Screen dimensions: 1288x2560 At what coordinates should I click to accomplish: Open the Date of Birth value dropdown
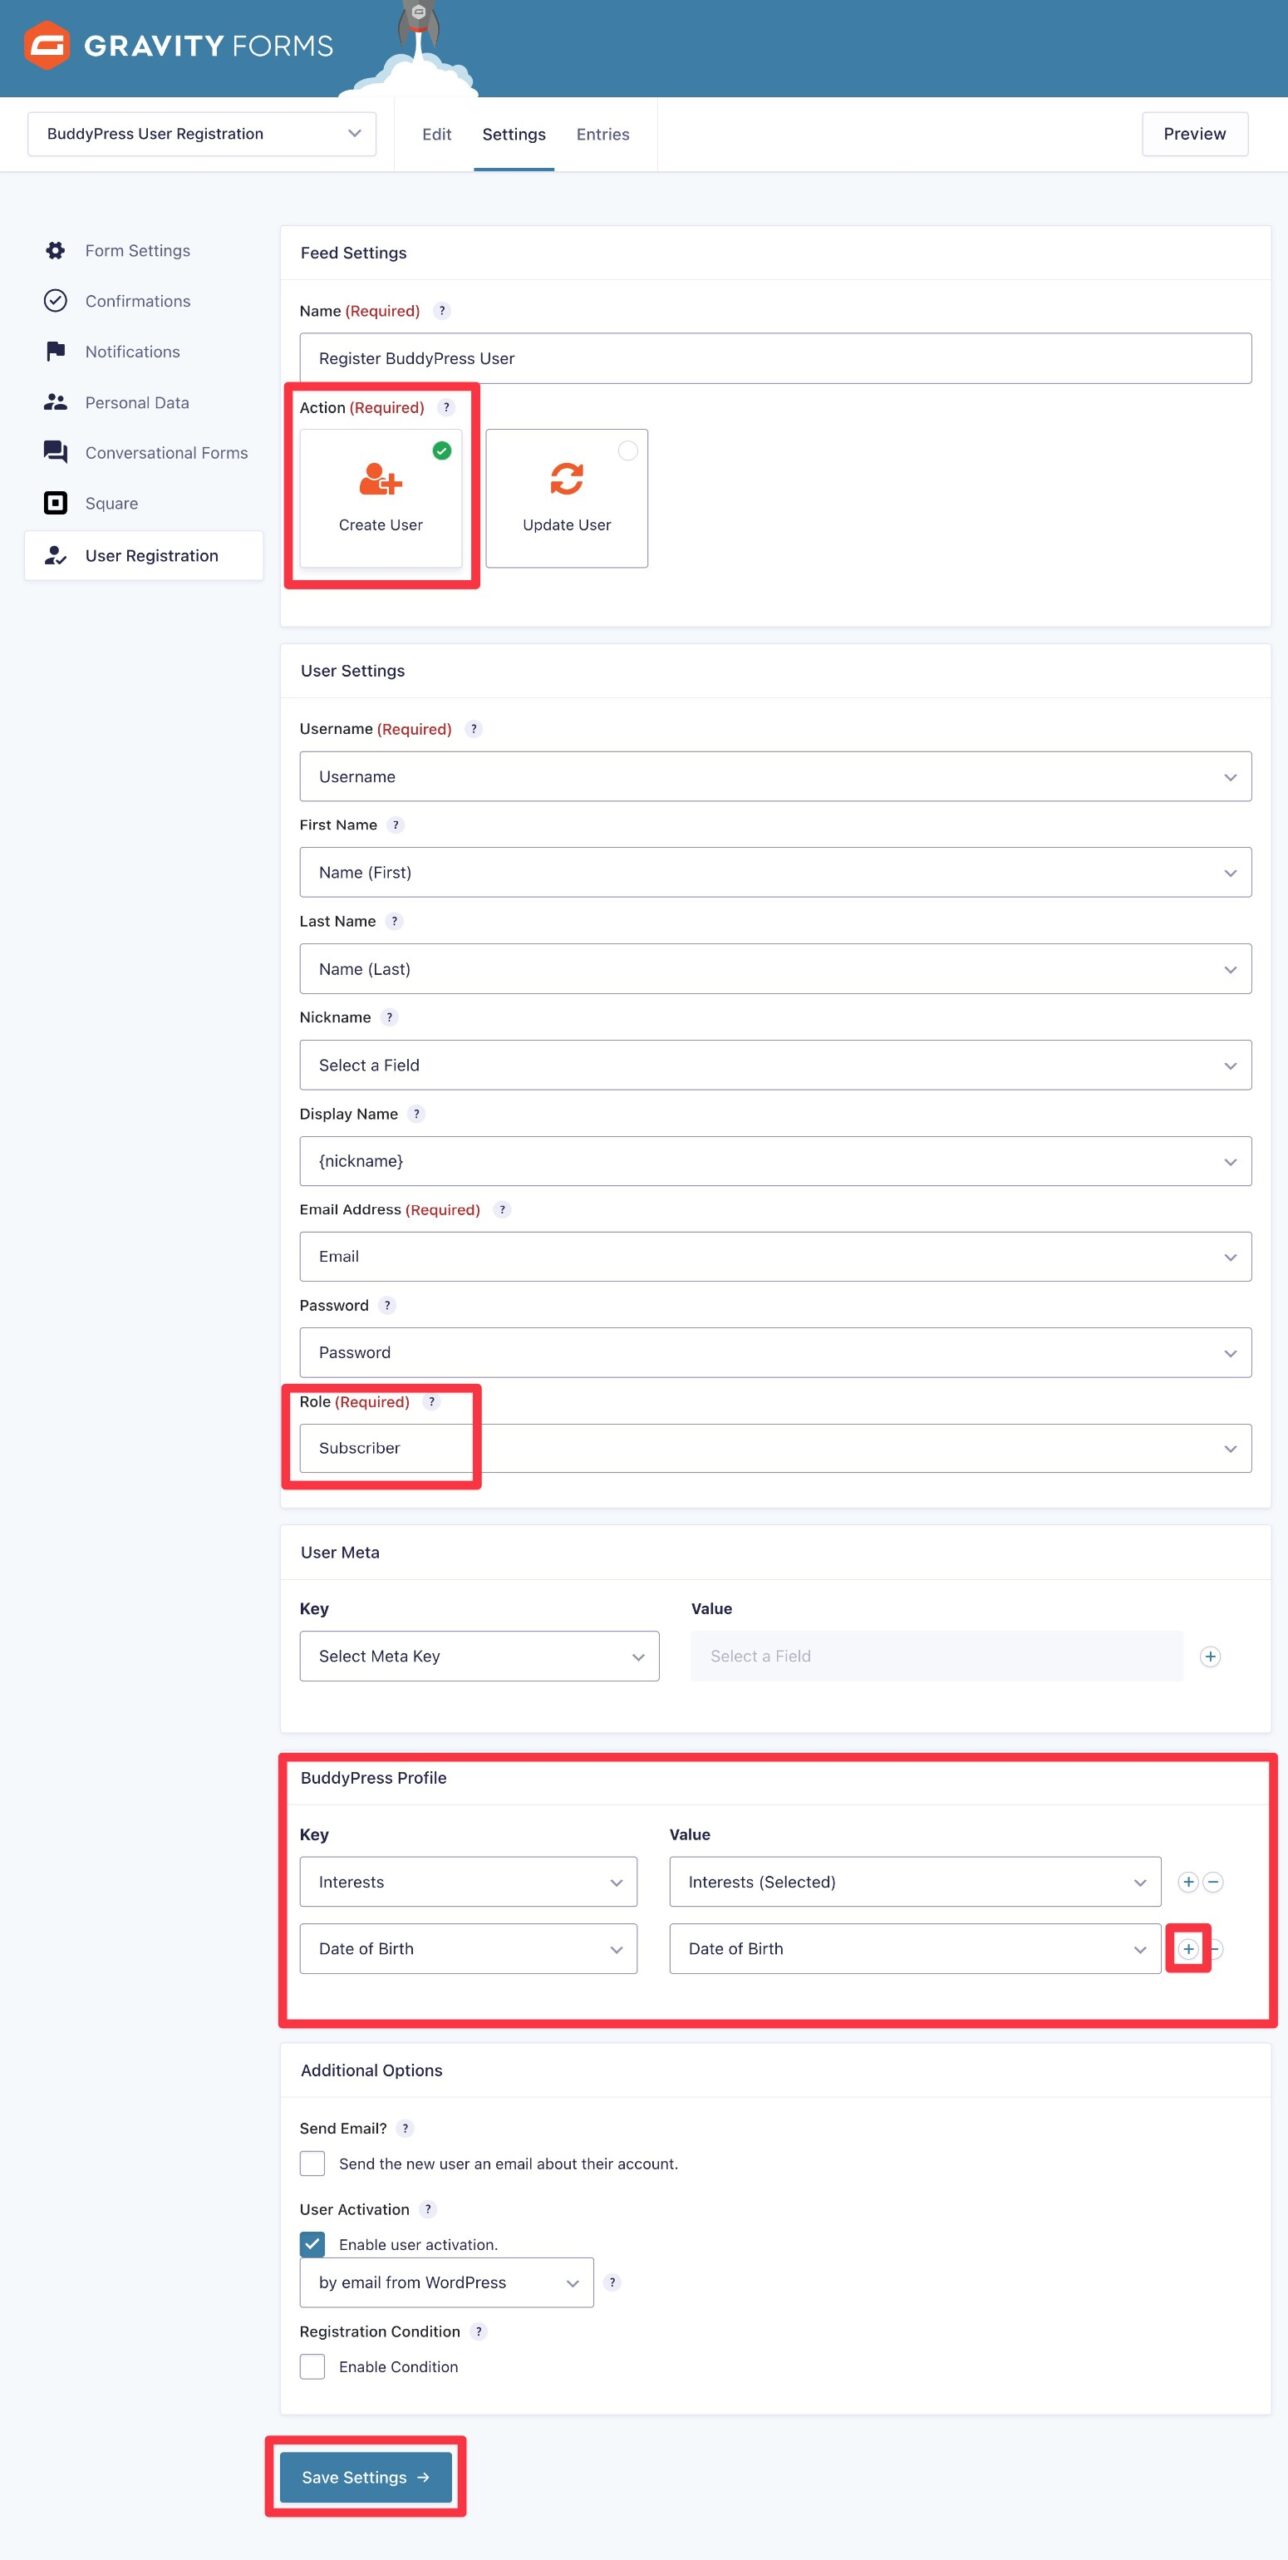[x=916, y=1949]
